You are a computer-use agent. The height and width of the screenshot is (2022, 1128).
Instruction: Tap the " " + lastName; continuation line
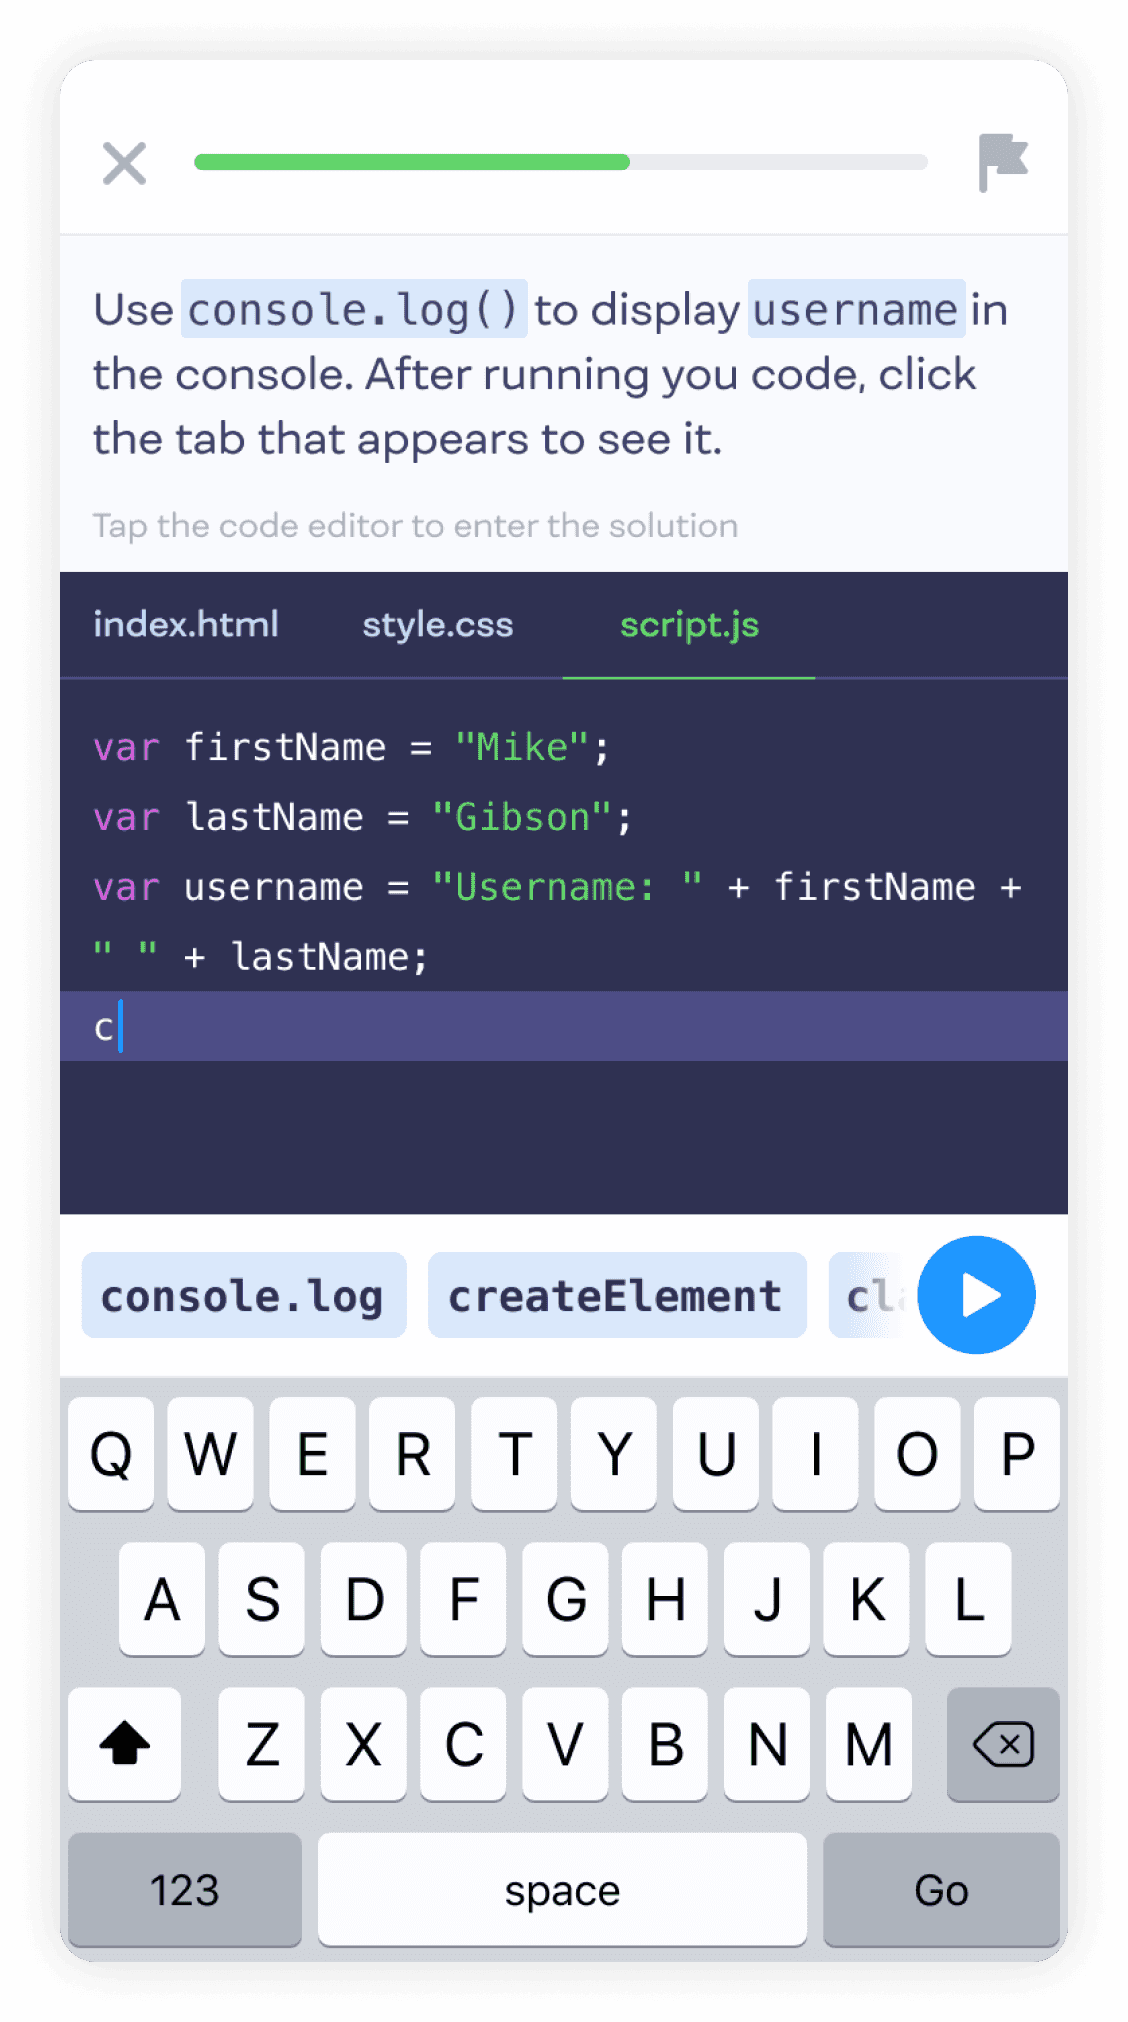pyautogui.click(x=260, y=957)
